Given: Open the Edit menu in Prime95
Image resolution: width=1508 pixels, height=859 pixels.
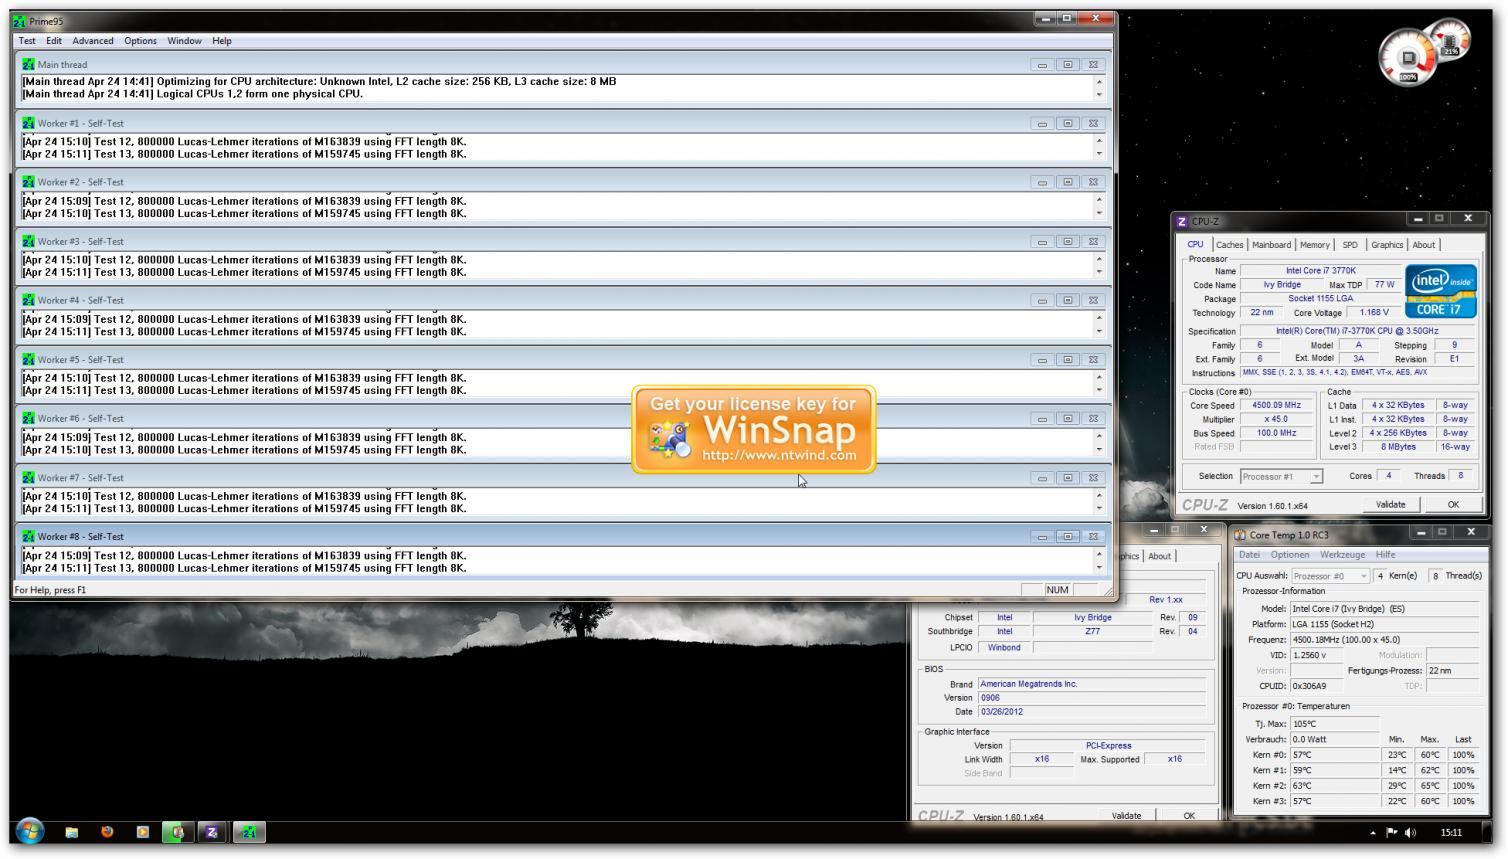Looking at the screenshot, I should [54, 41].
